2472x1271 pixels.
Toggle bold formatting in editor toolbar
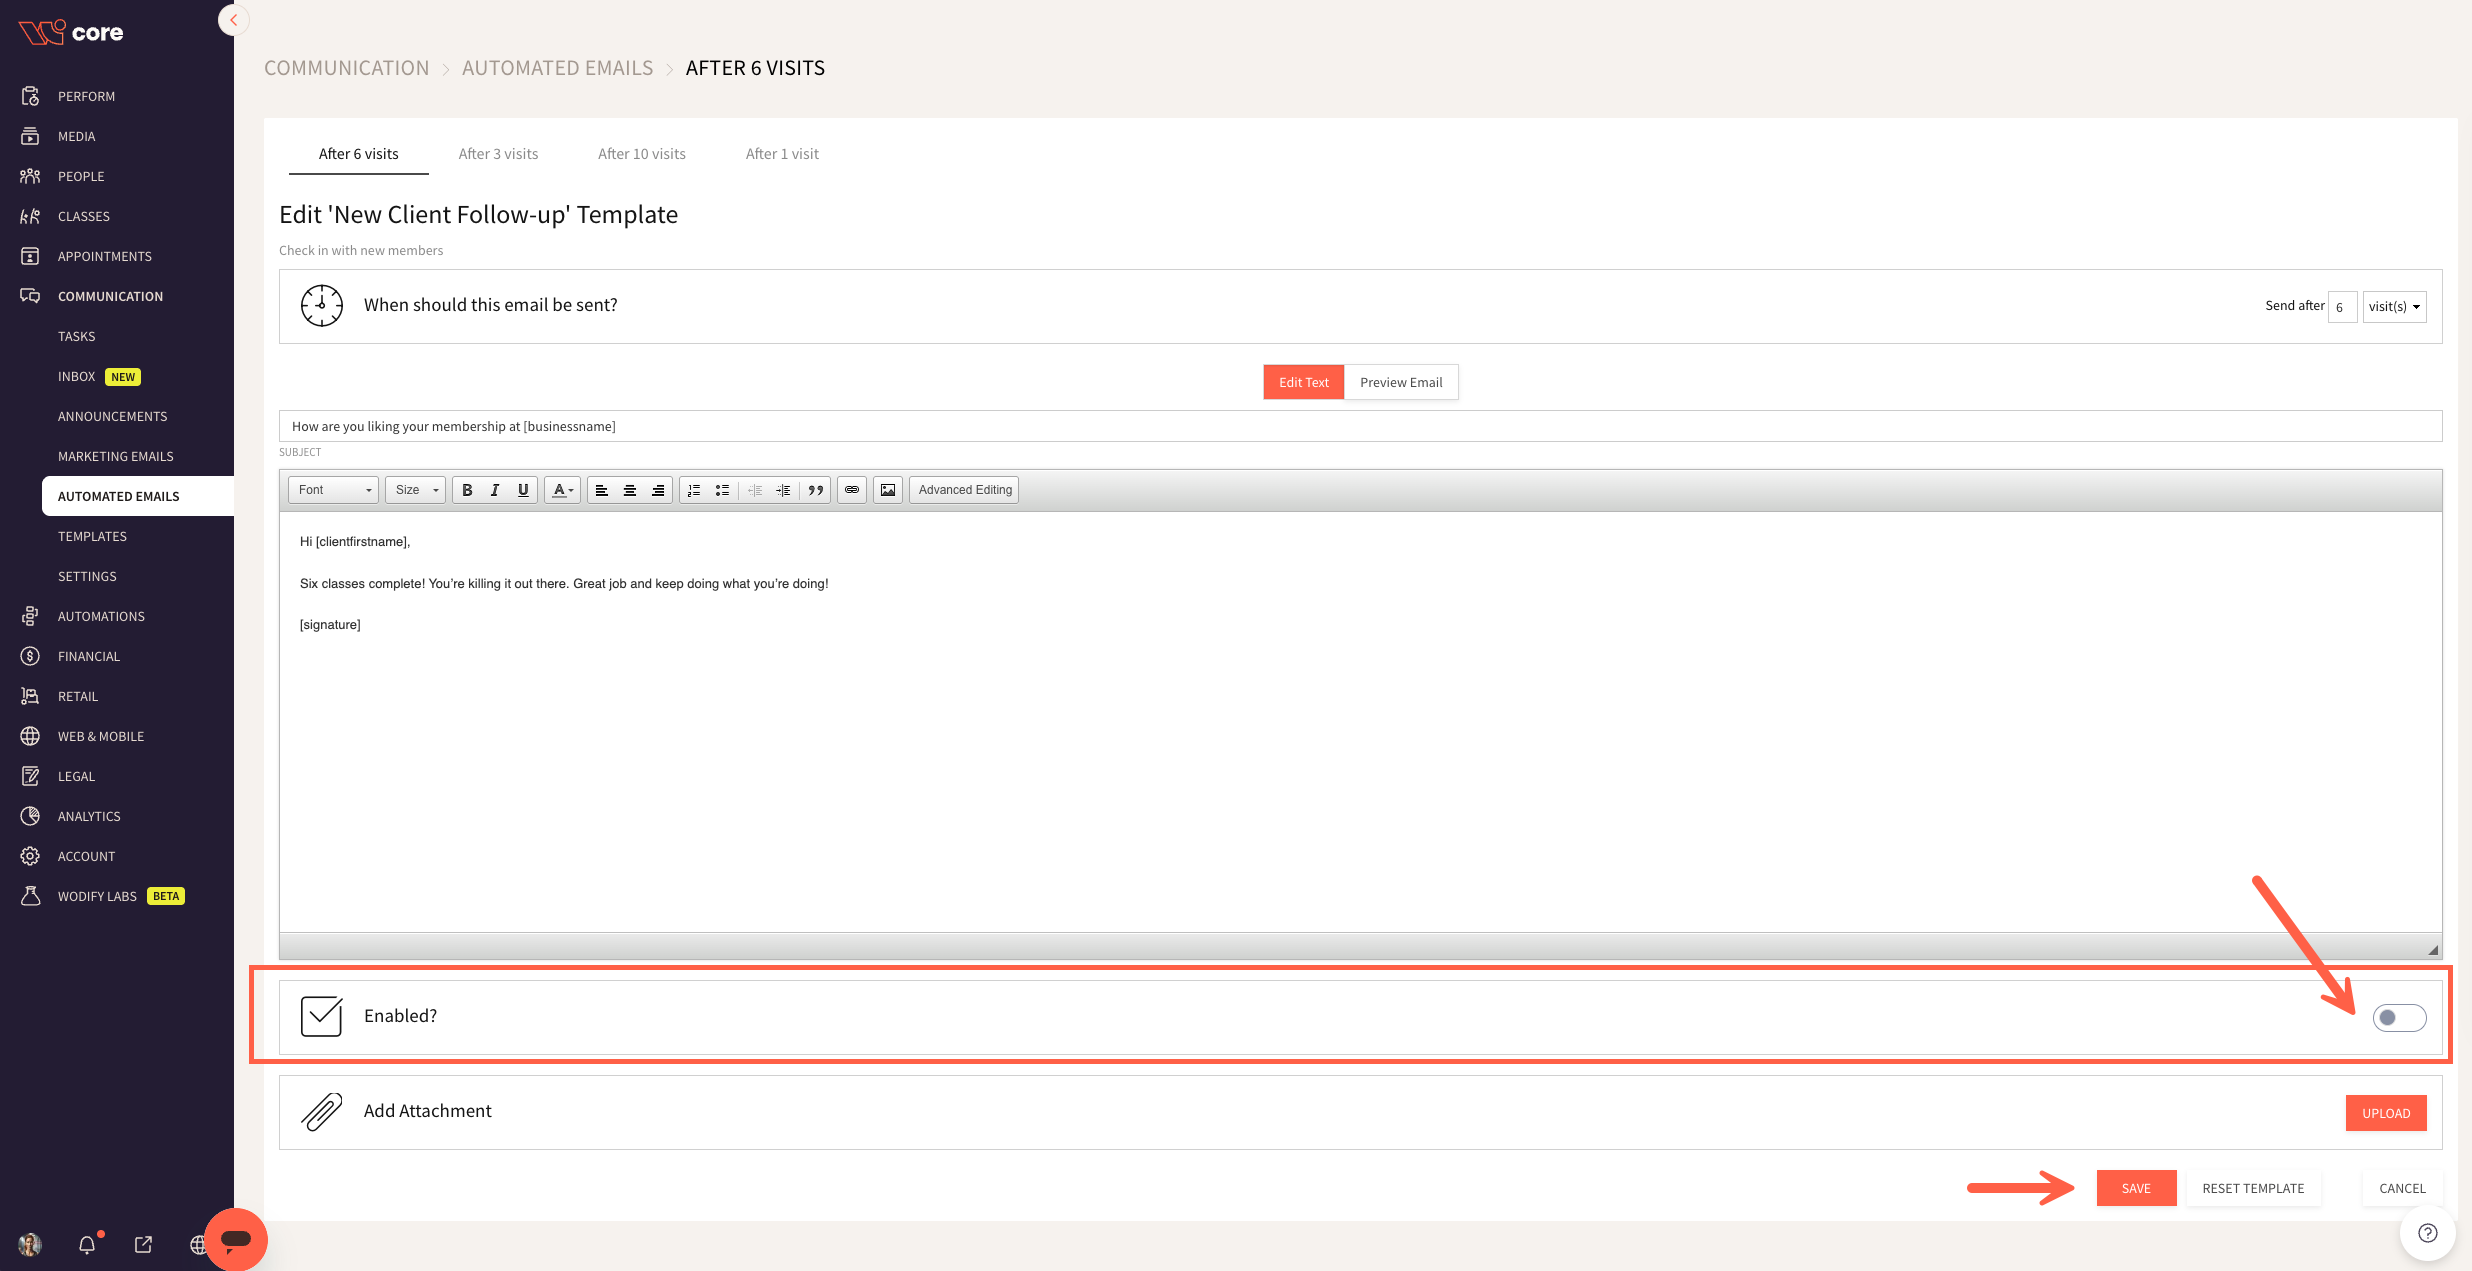tap(467, 490)
